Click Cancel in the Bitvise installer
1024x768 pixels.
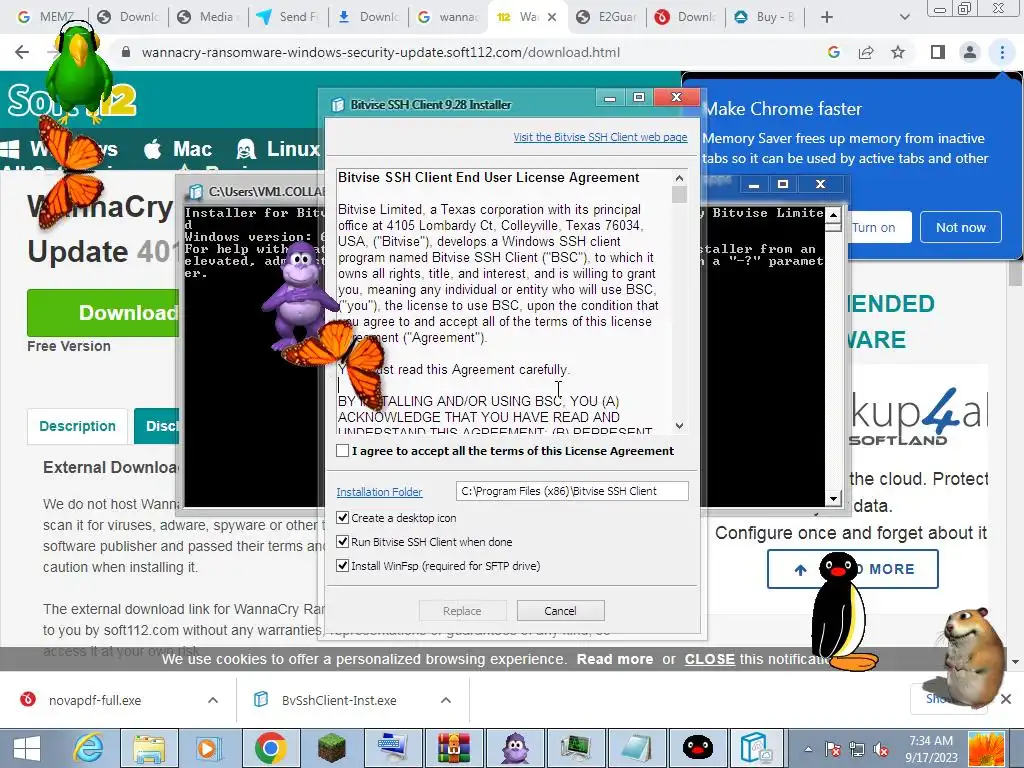coord(560,611)
